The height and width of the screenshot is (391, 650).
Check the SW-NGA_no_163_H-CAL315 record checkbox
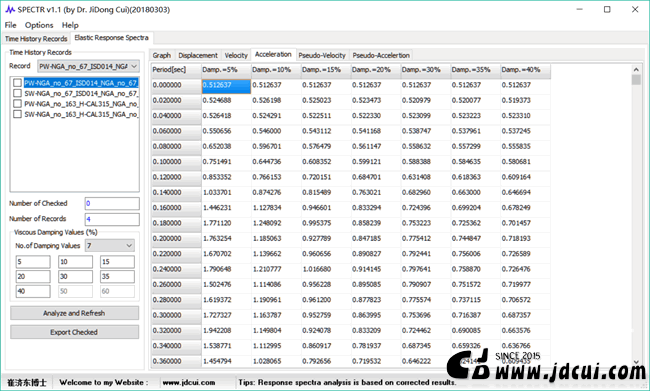(x=17, y=114)
